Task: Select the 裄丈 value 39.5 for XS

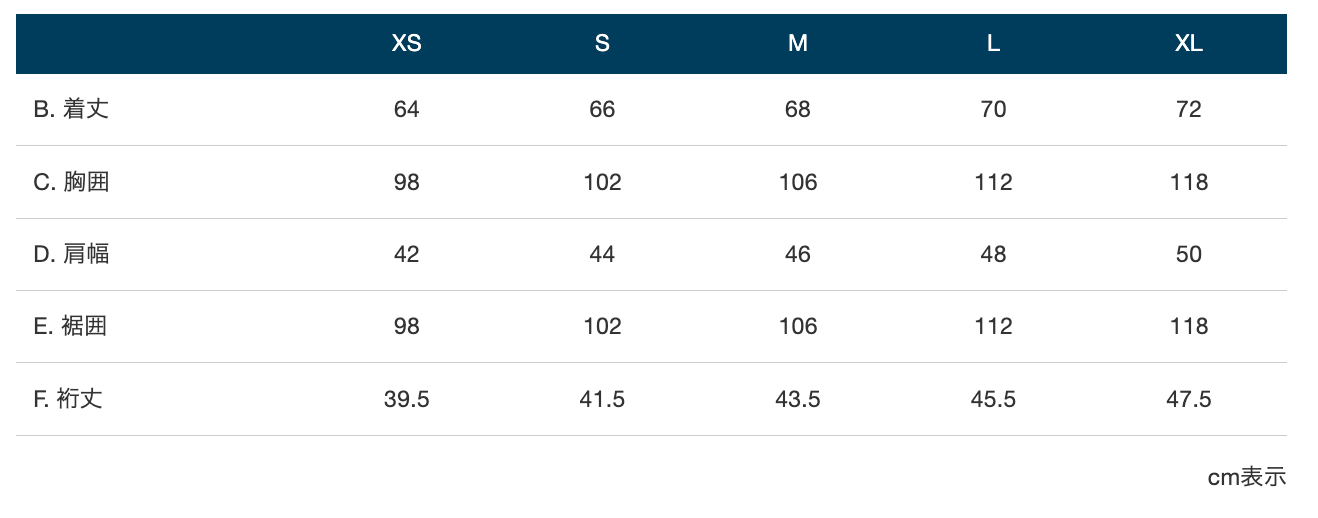Action: coord(406,399)
